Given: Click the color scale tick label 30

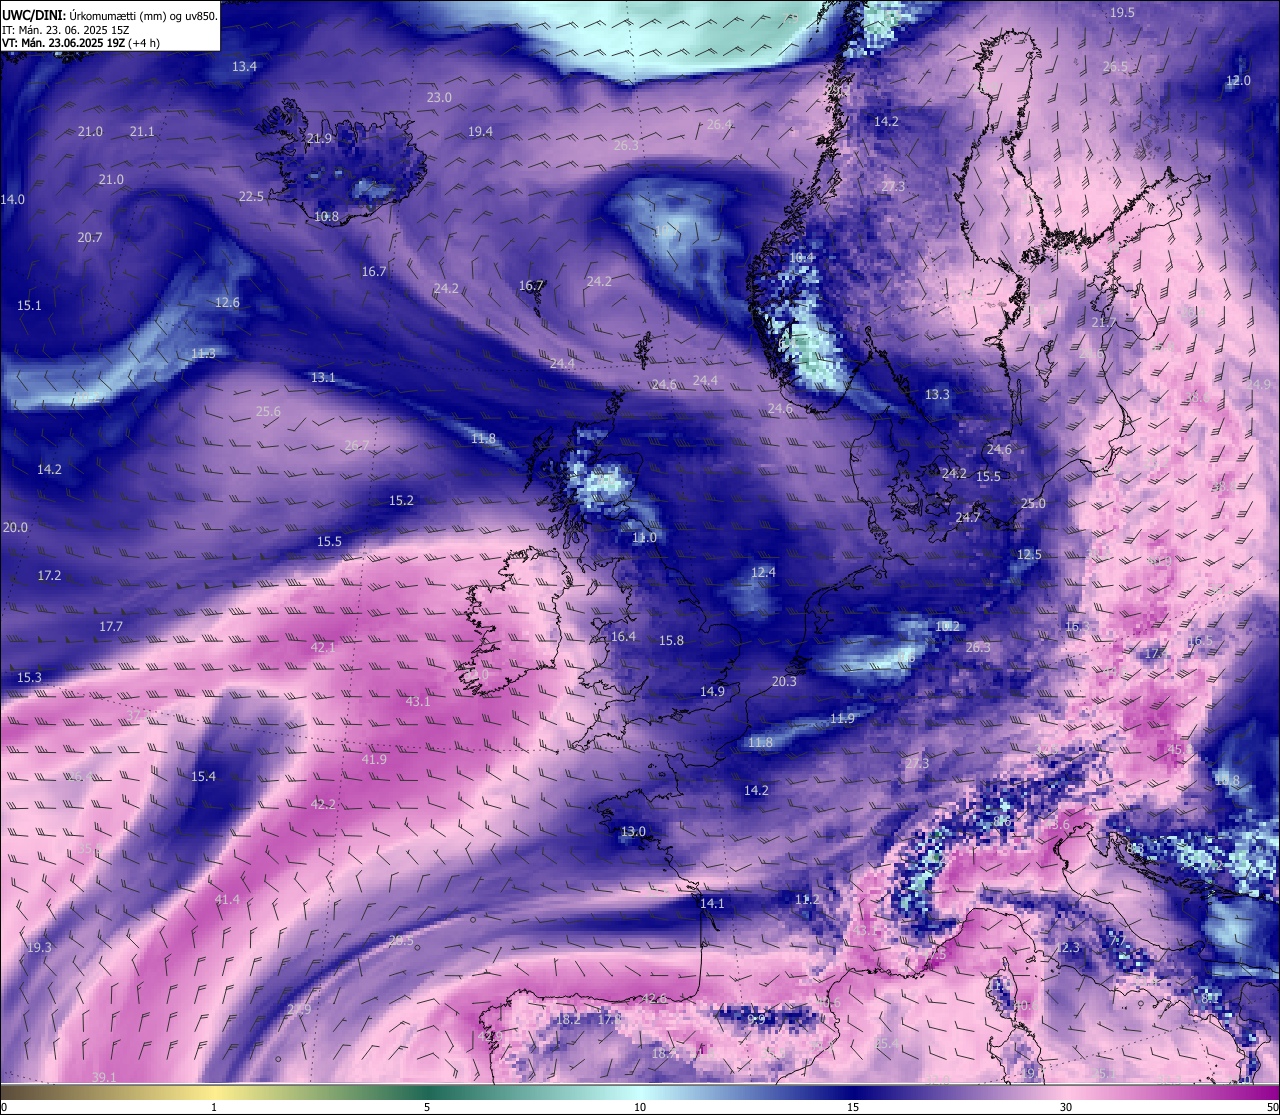Looking at the screenshot, I should (1066, 1107).
